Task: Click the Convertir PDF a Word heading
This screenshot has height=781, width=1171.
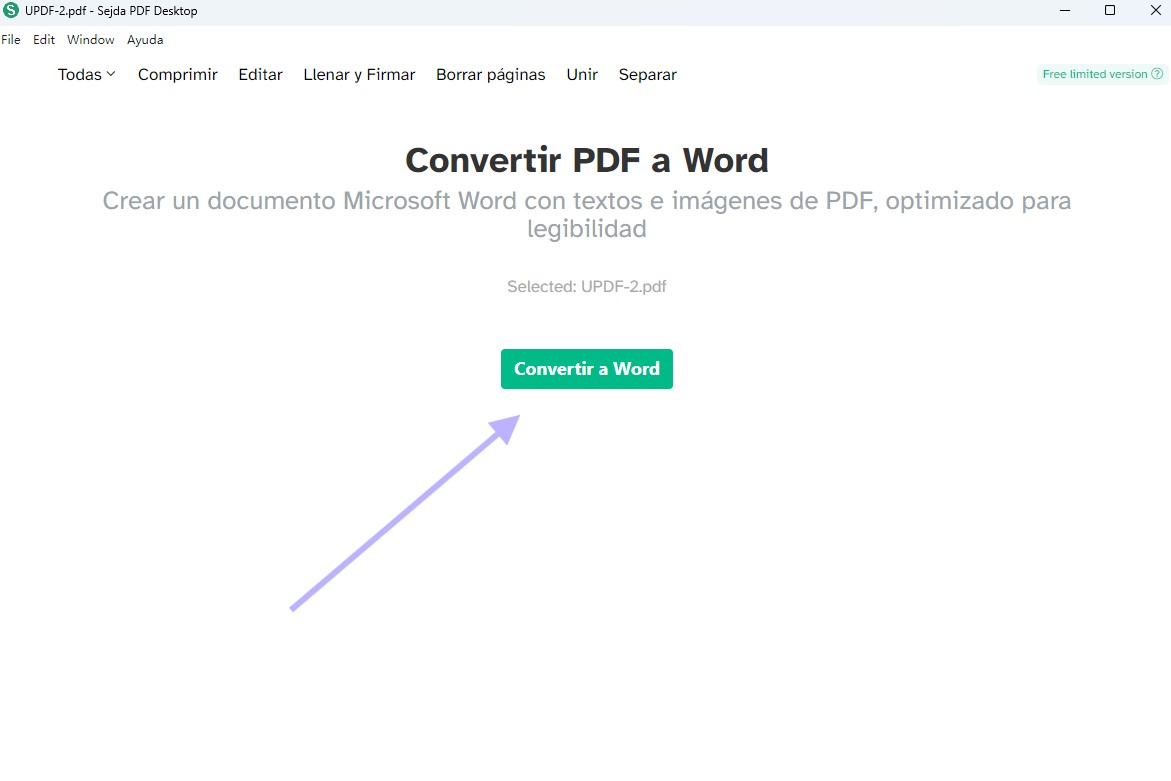Action: click(586, 160)
